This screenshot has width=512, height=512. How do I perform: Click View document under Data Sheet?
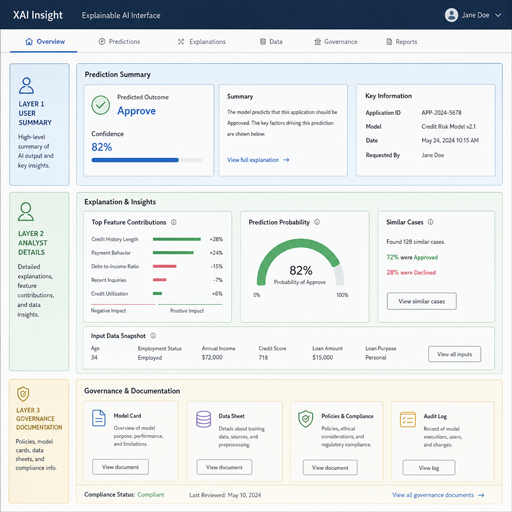[x=224, y=467]
